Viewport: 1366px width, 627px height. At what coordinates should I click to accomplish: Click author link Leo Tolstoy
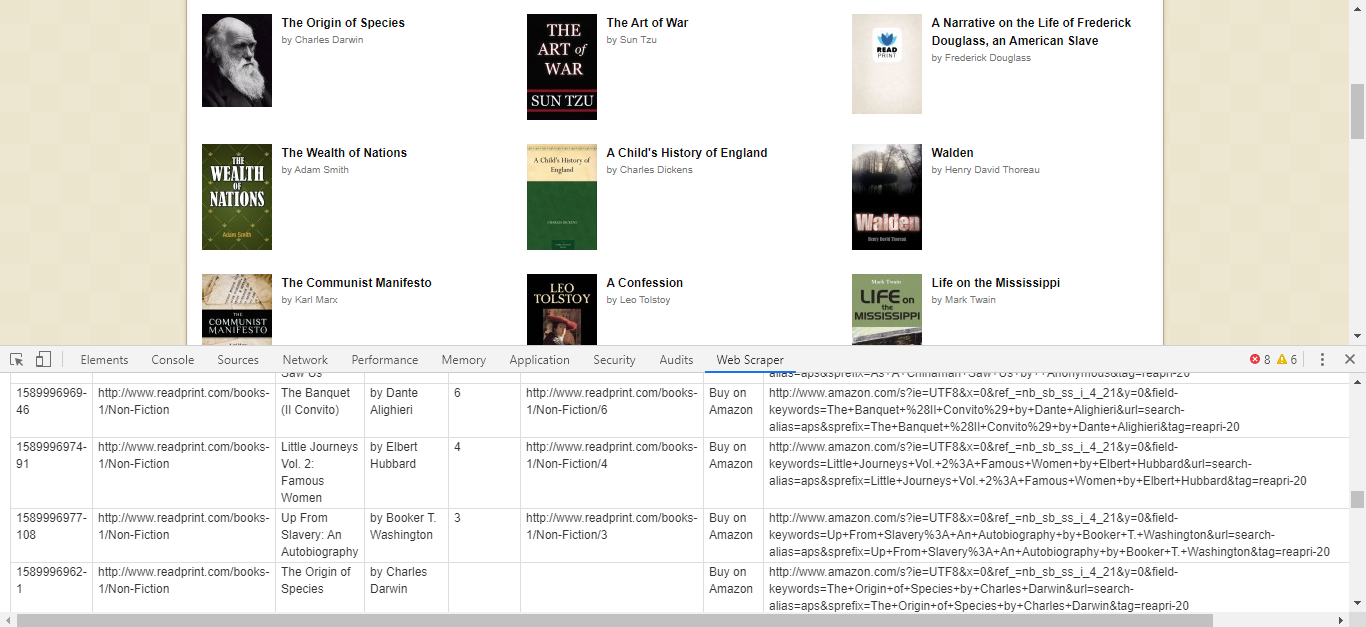(645, 300)
